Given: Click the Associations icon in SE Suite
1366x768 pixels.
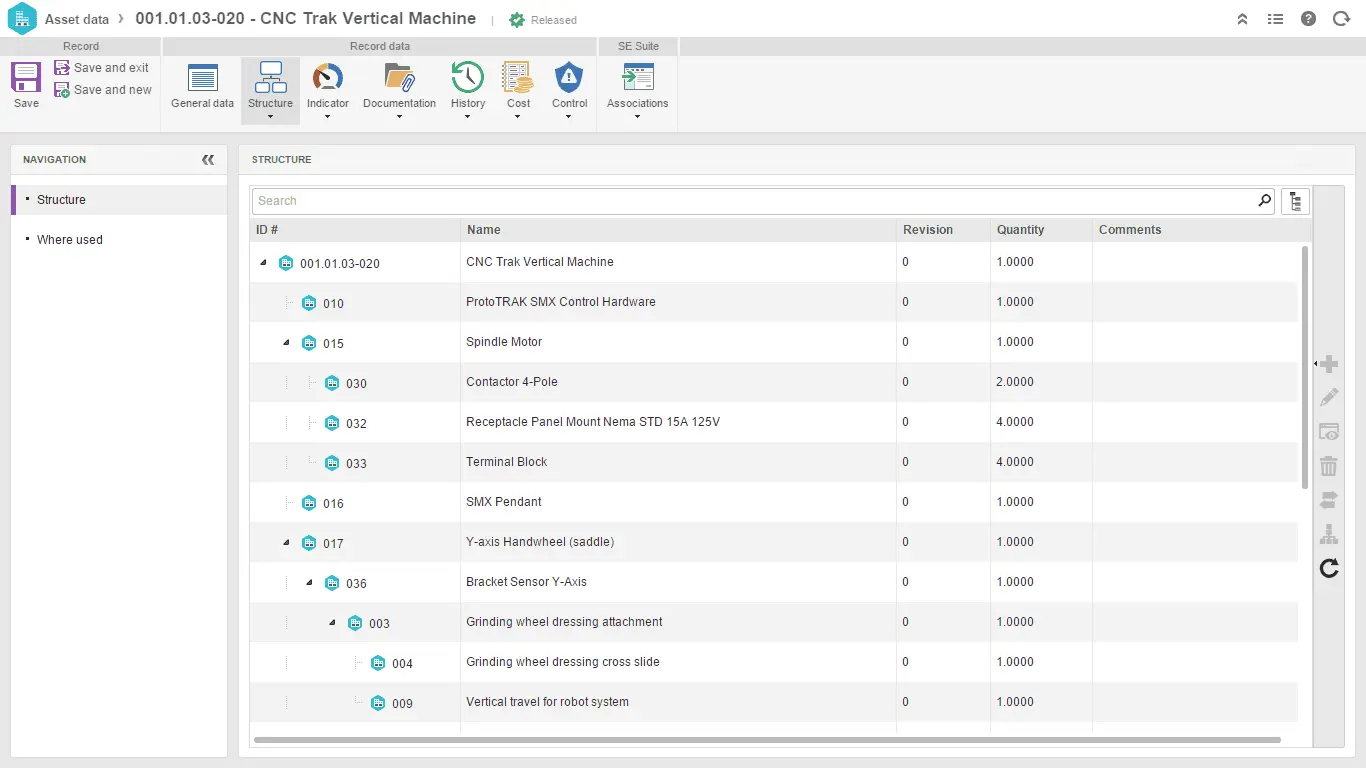Looking at the screenshot, I should [x=637, y=78].
